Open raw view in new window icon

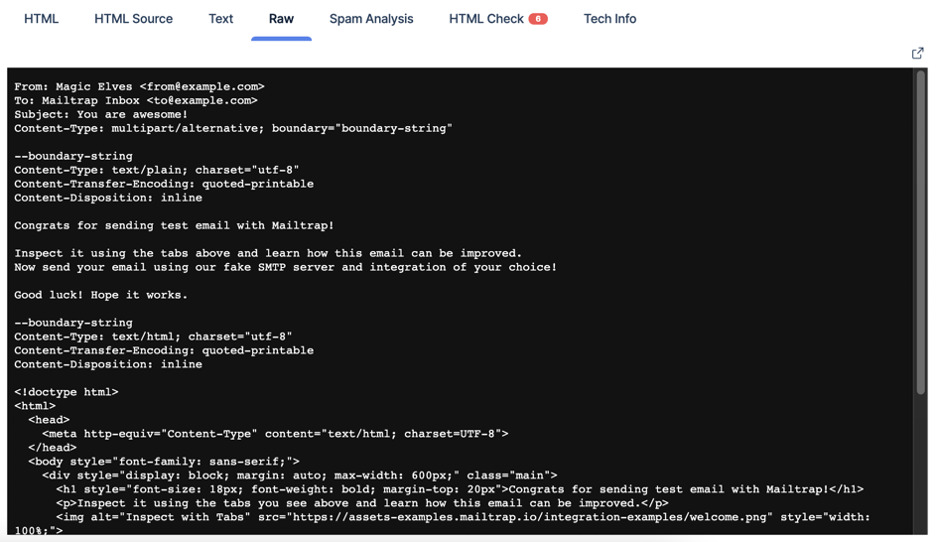point(917,54)
